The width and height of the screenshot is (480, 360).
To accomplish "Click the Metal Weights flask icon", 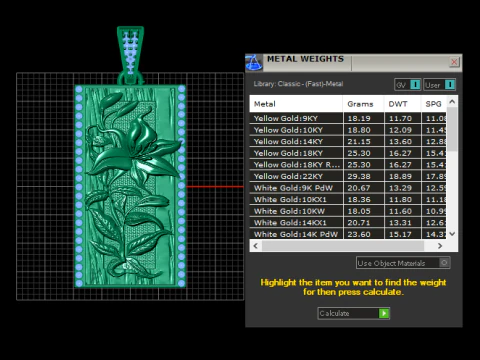I will (254, 63).
